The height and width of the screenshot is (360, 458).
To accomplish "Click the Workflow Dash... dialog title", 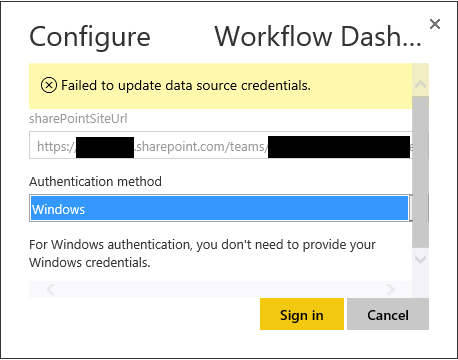I will point(318,36).
